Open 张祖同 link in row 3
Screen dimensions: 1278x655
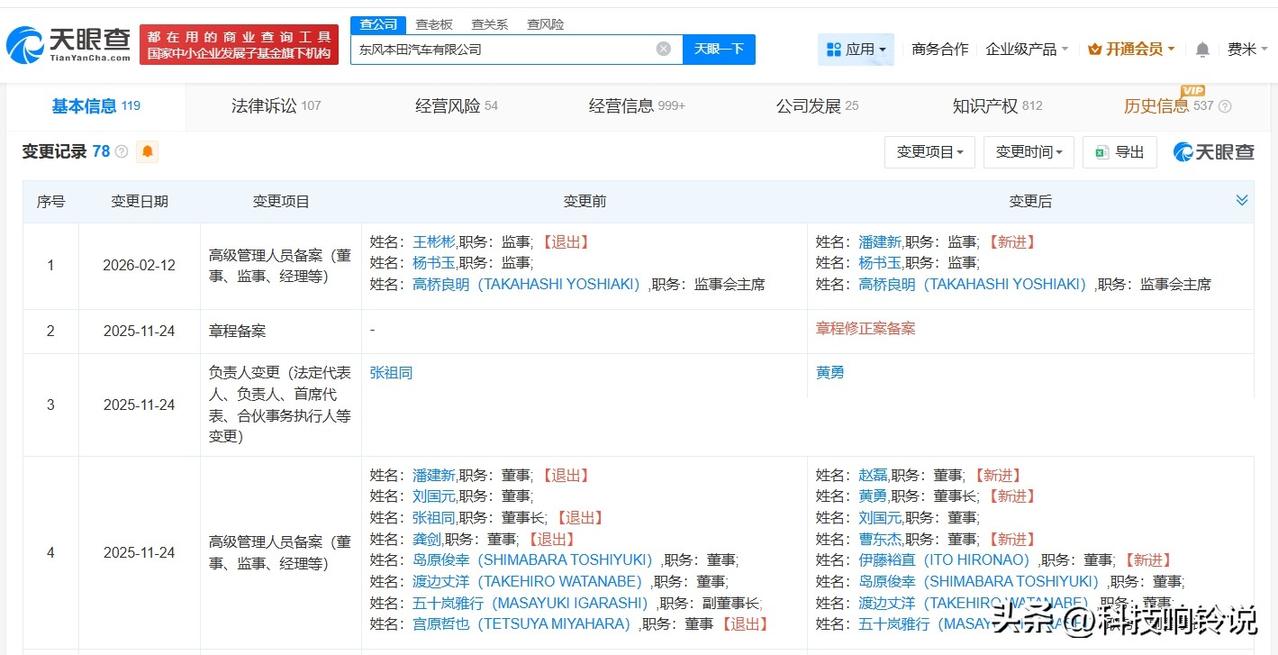coord(391,372)
